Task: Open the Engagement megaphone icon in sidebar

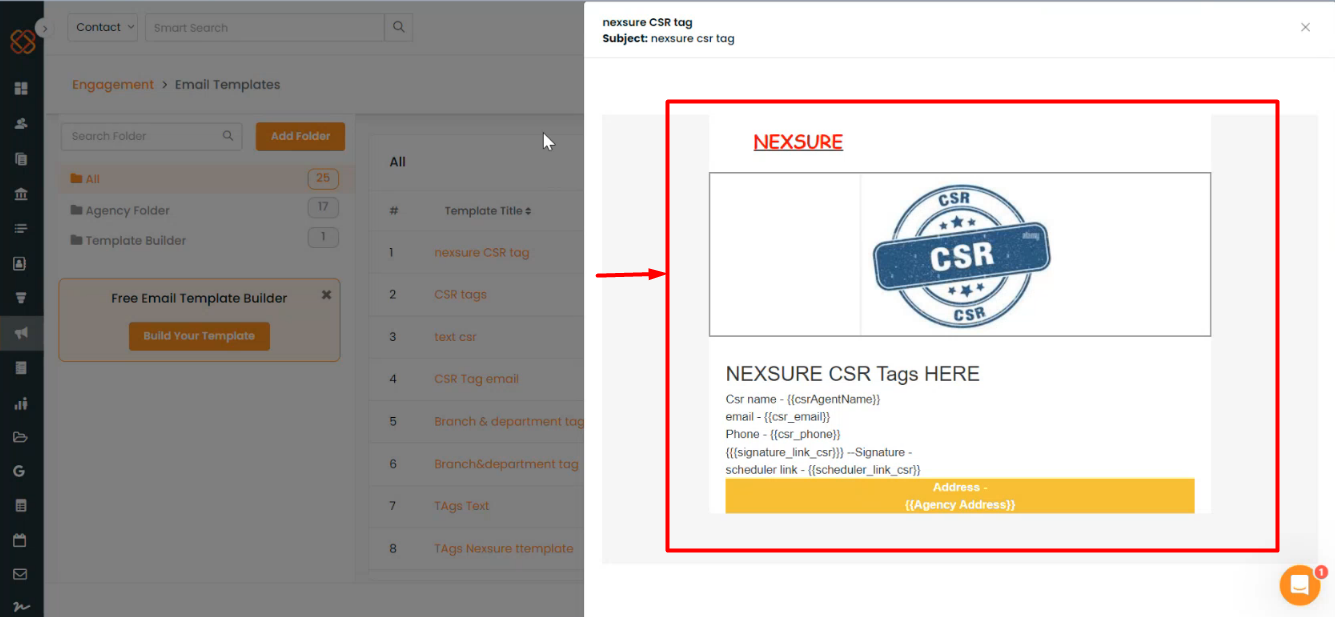Action: [21, 332]
